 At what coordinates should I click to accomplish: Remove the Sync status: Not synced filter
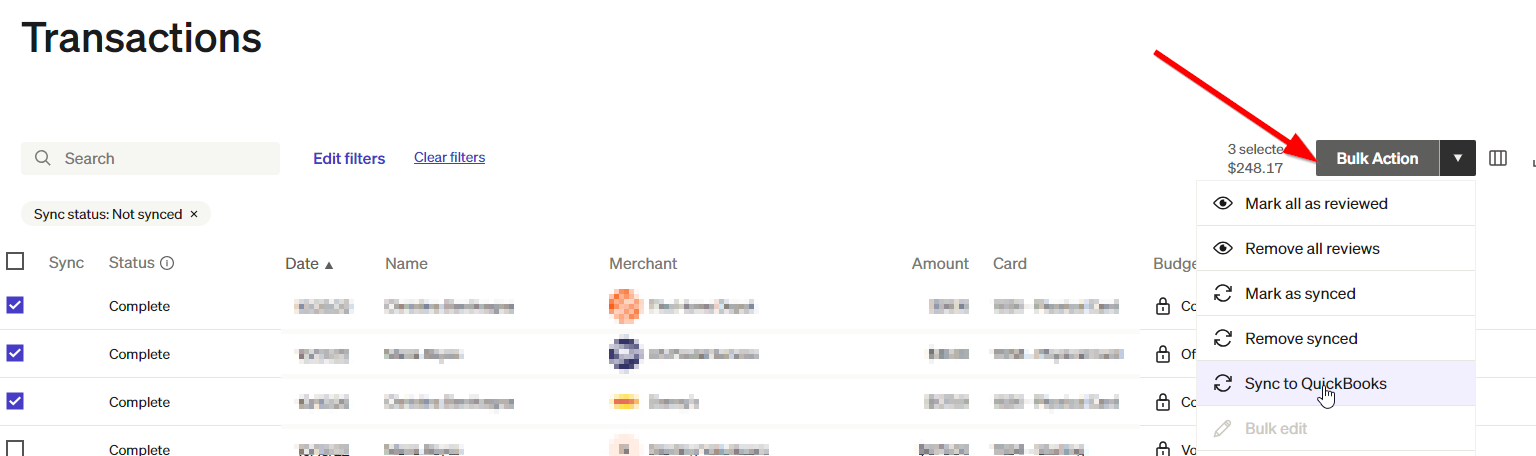(194, 214)
